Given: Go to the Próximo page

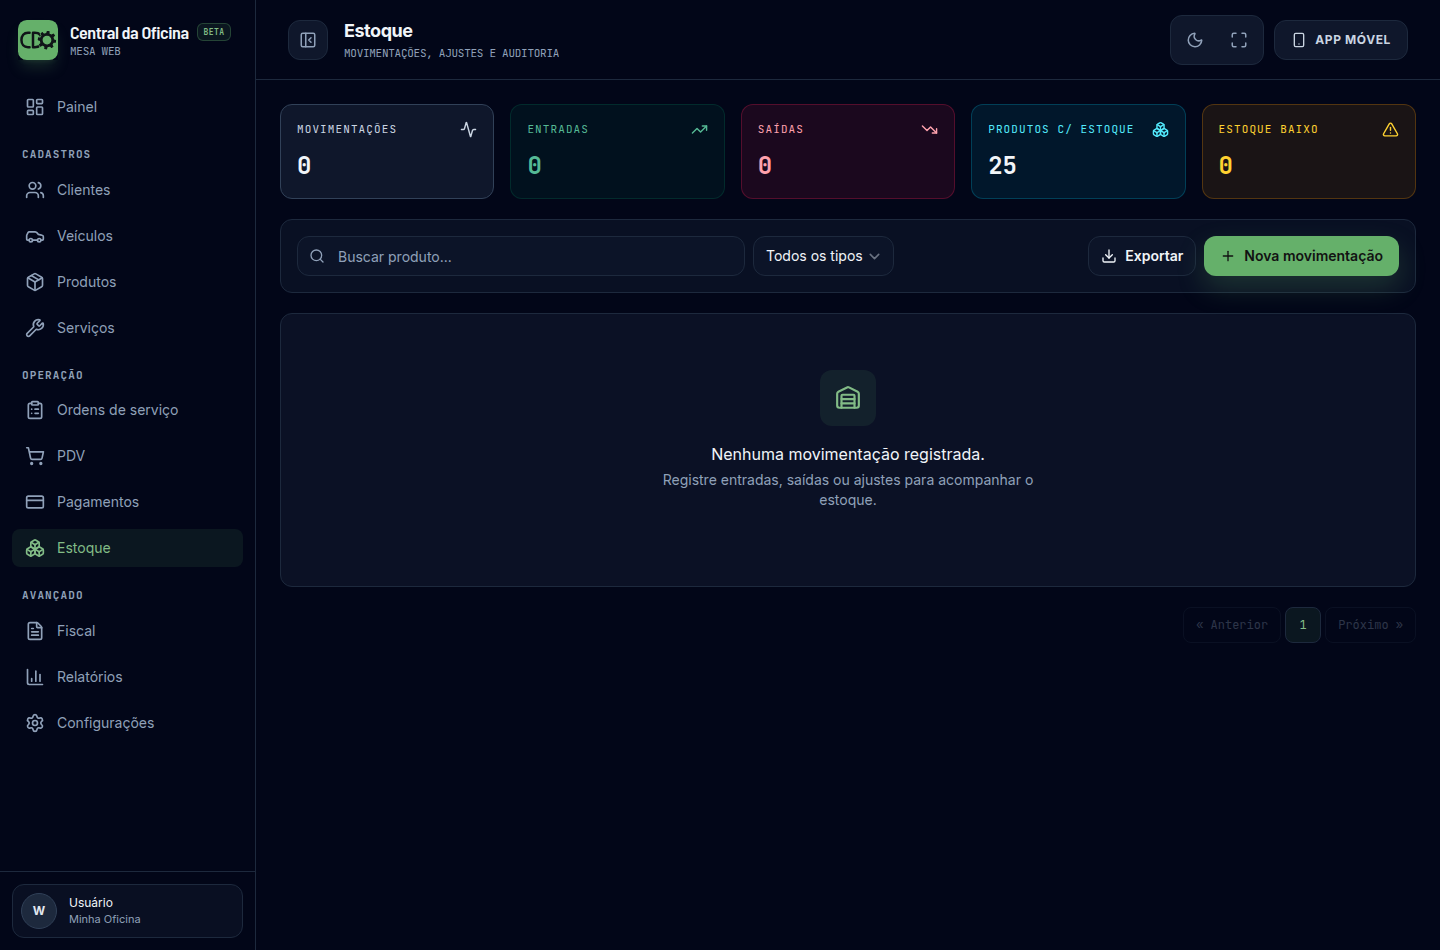Looking at the screenshot, I should (1370, 625).
